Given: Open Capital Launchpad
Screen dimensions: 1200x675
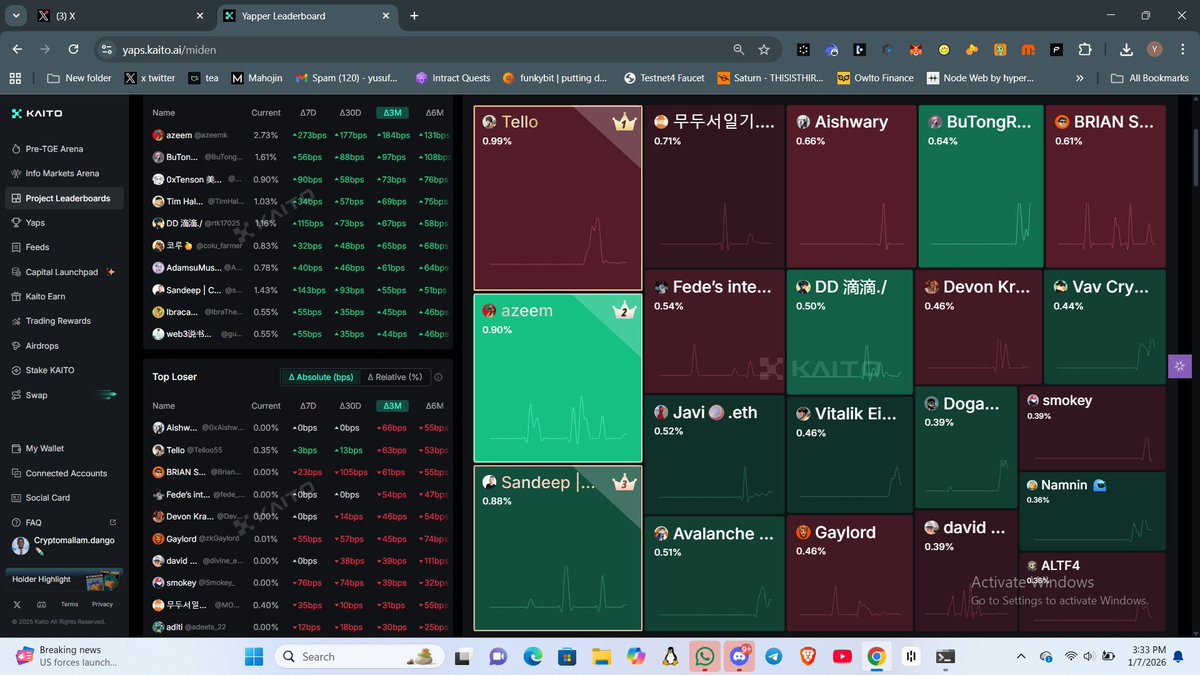Looking at the screenshot, I should (62, 272).
